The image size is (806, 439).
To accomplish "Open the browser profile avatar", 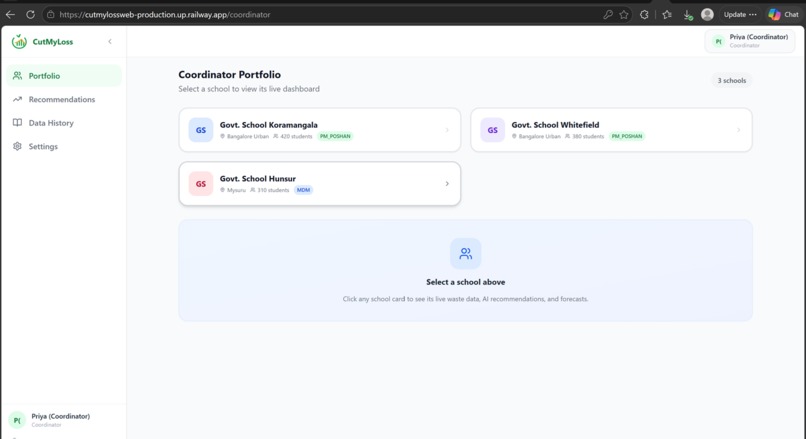I will tap(707, 14).
